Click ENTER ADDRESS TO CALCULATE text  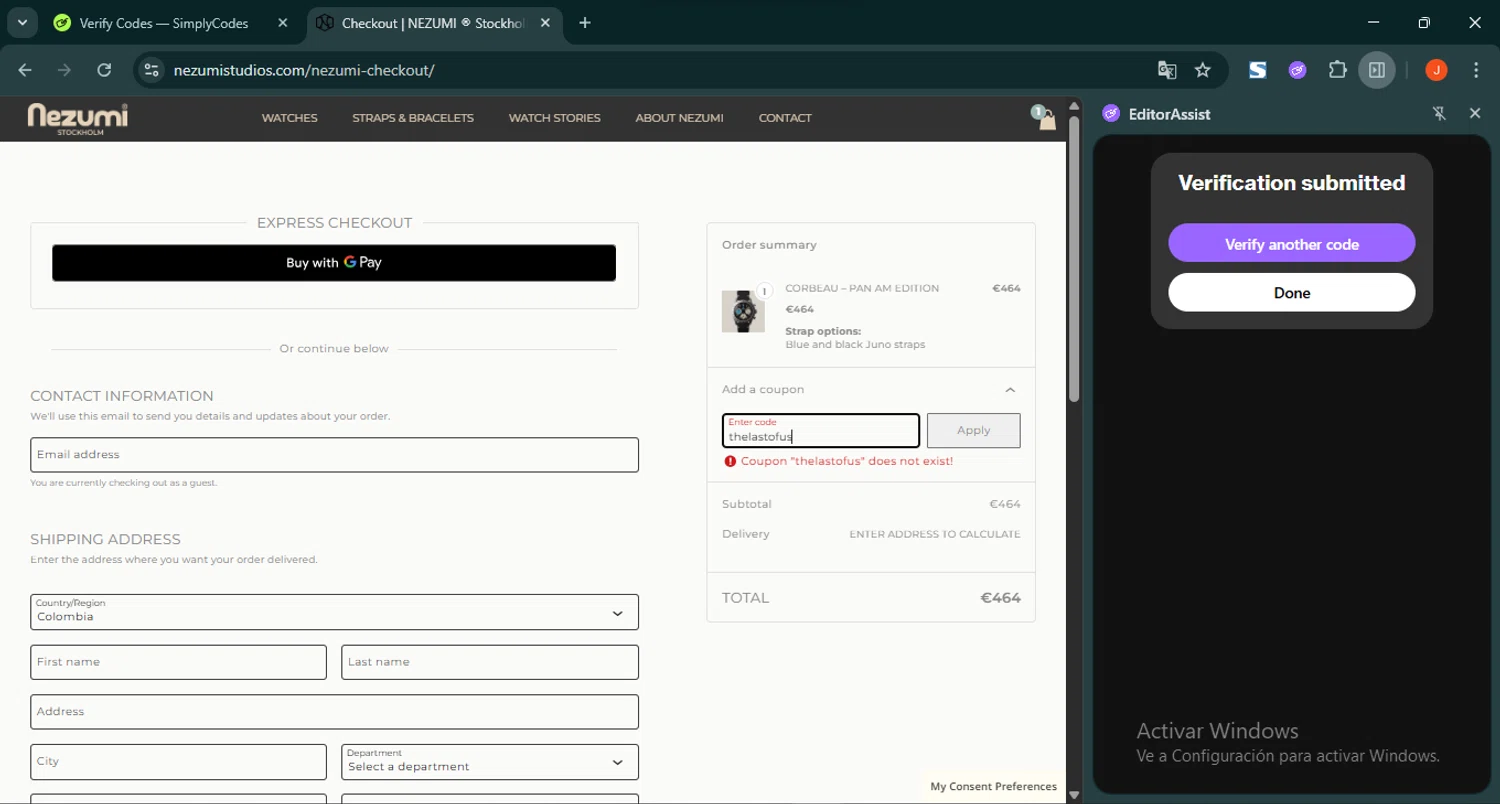coord(935,534)
